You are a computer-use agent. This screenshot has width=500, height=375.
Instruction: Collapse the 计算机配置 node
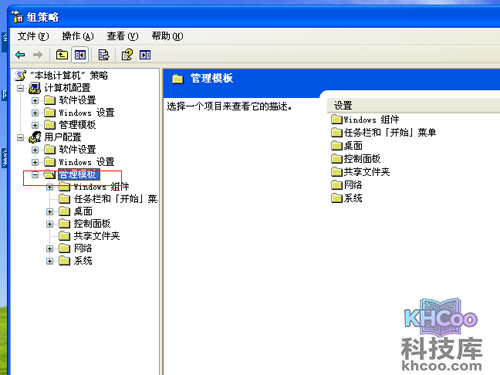pyautogui.click(x=21, y=88)
